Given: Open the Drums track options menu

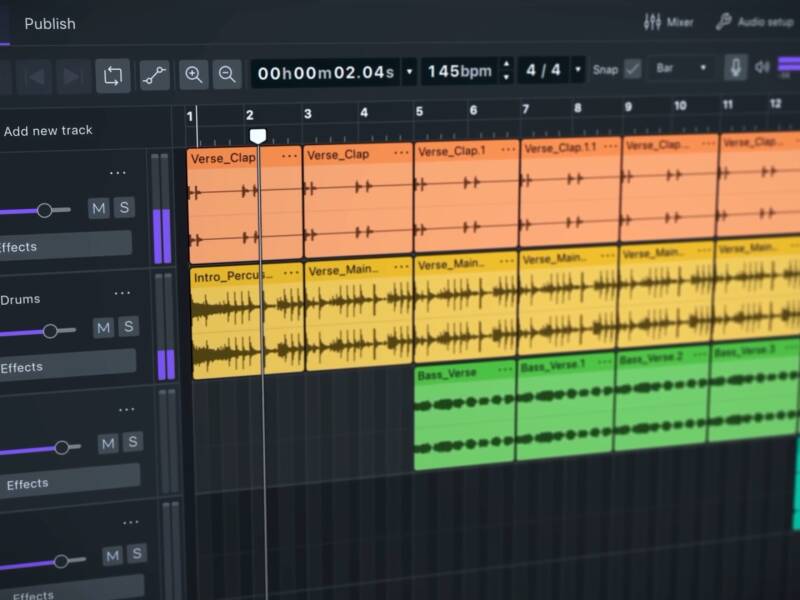Looking at the screenshot, I should (122, 293).
